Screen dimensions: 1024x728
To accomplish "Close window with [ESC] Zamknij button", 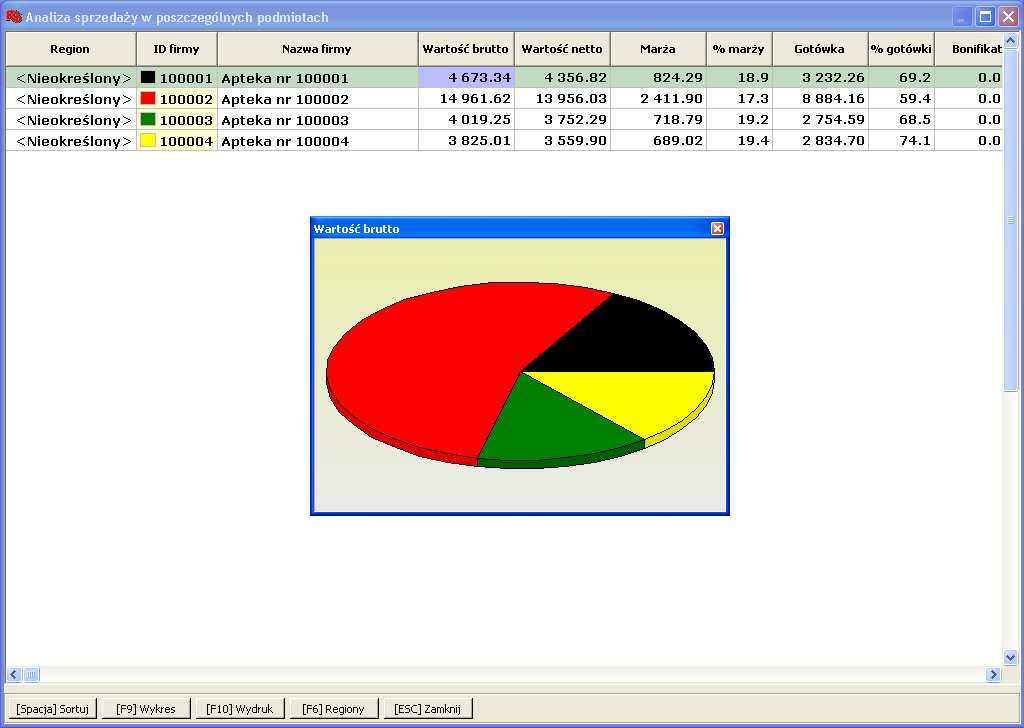I will pyautogui.click(x=427, y=709).
